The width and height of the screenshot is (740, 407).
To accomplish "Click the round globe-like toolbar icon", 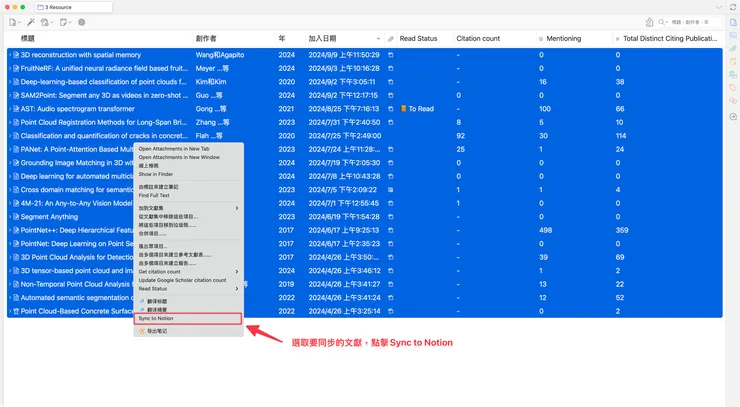I will [82, 22].
